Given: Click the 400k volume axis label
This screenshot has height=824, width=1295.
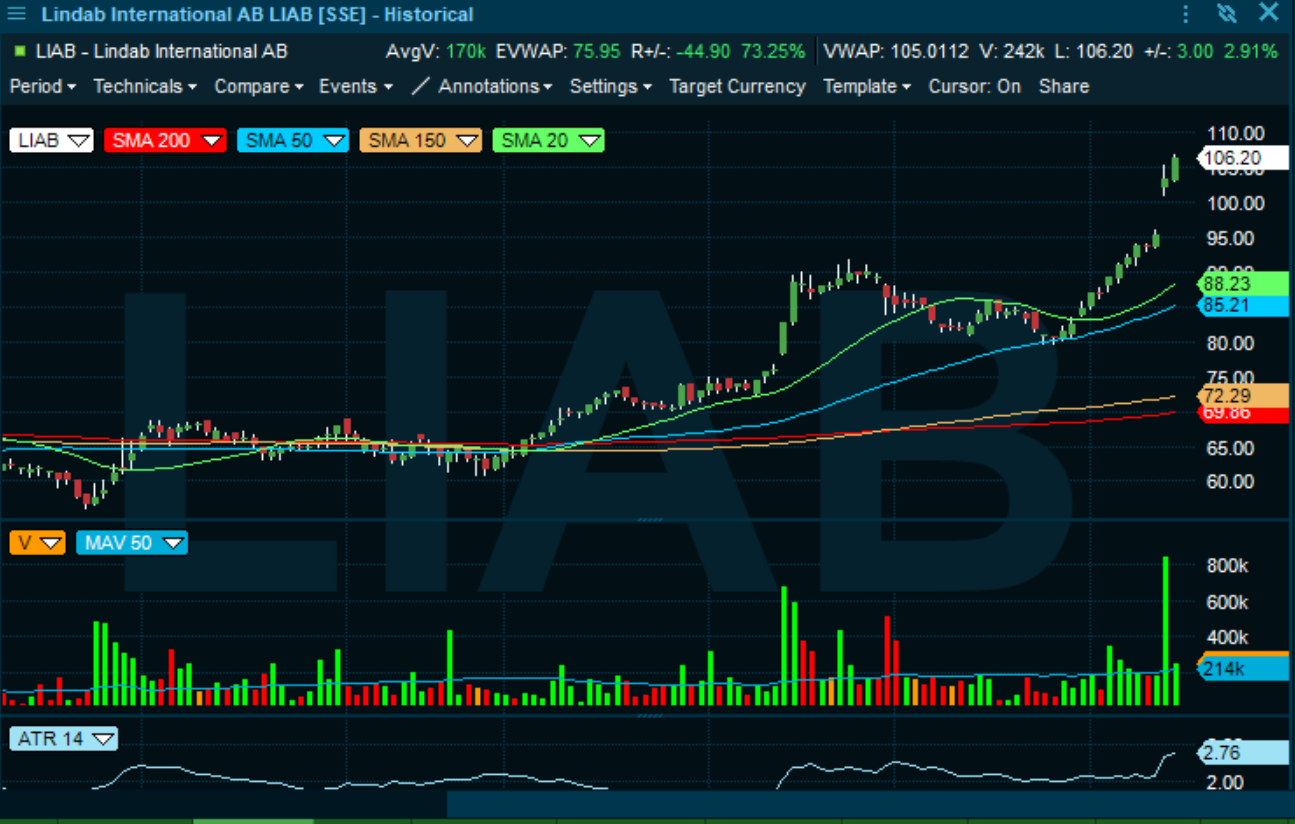Looking at the screenshot, I should coord(1227,638).
